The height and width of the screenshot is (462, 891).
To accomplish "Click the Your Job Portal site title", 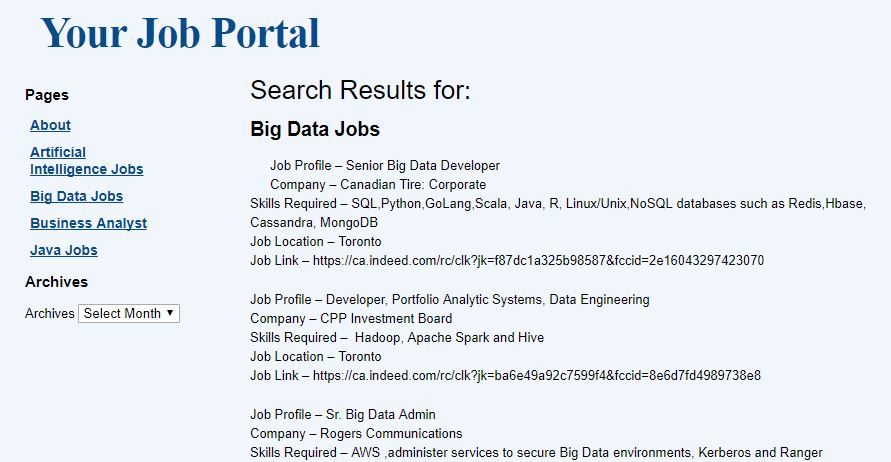I will (x=180, y=33).
